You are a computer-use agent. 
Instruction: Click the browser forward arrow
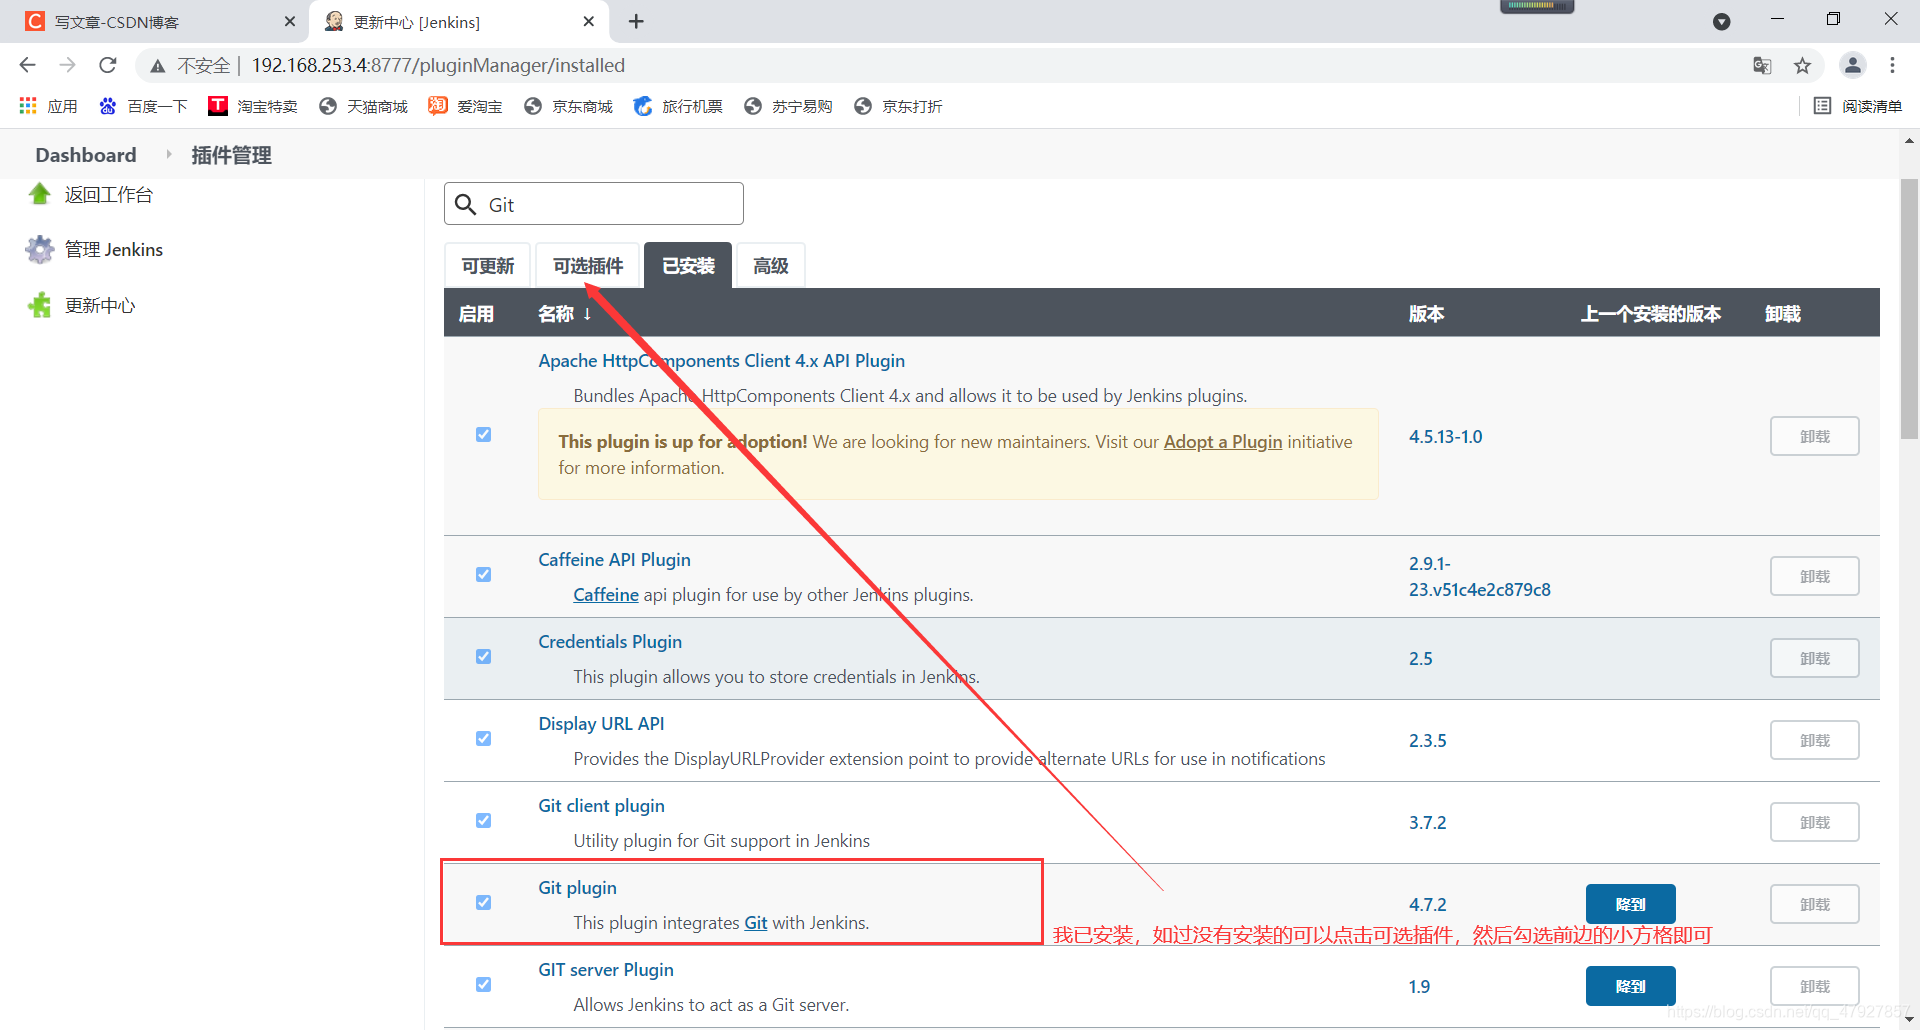(x=67, y=65)
